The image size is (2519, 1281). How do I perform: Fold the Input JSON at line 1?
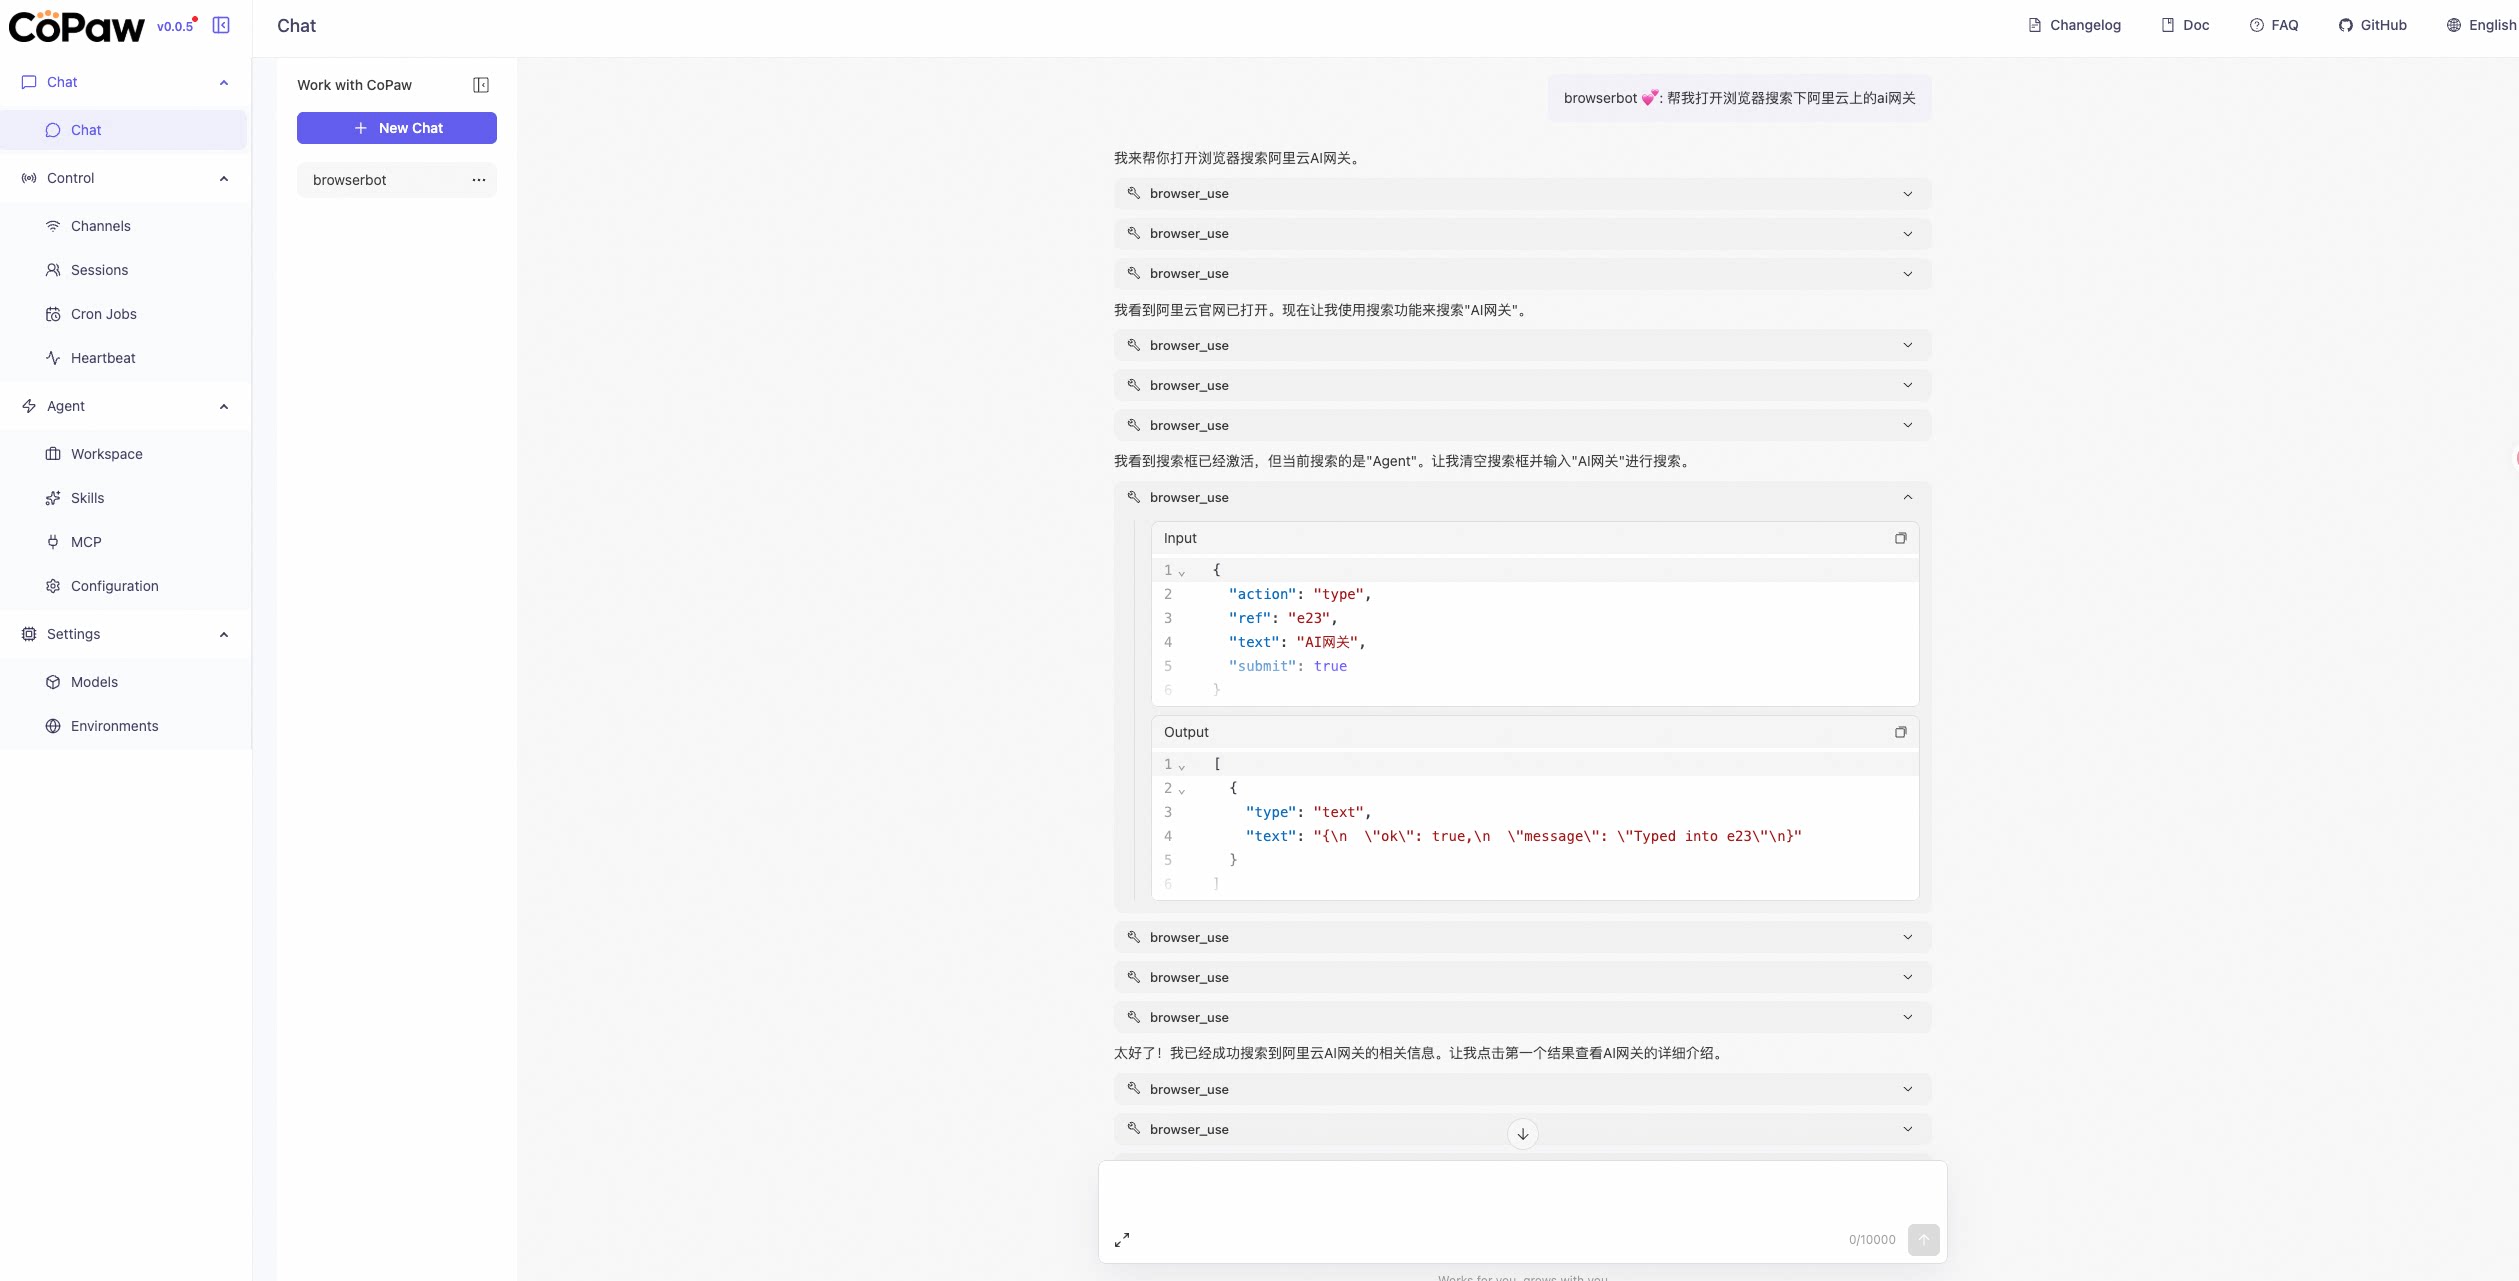tap(1182, 572)
